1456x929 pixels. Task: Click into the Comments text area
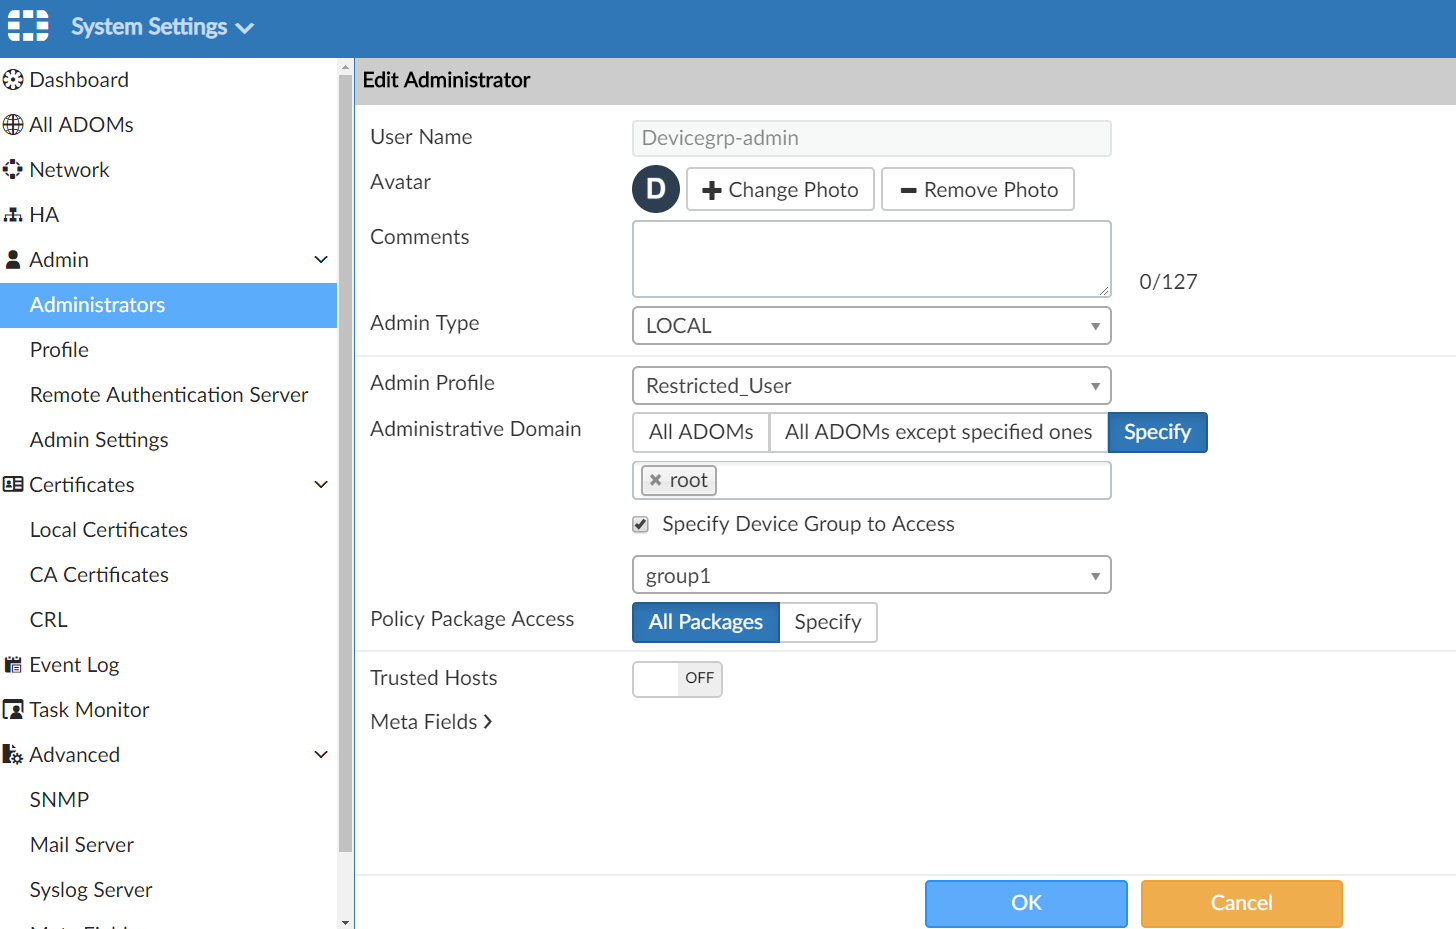tap(871, 259)
